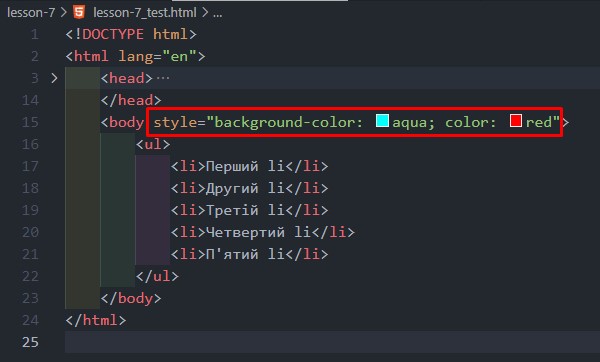Click the closing body tag
600x362 pixels.
[x=131, y=298]
